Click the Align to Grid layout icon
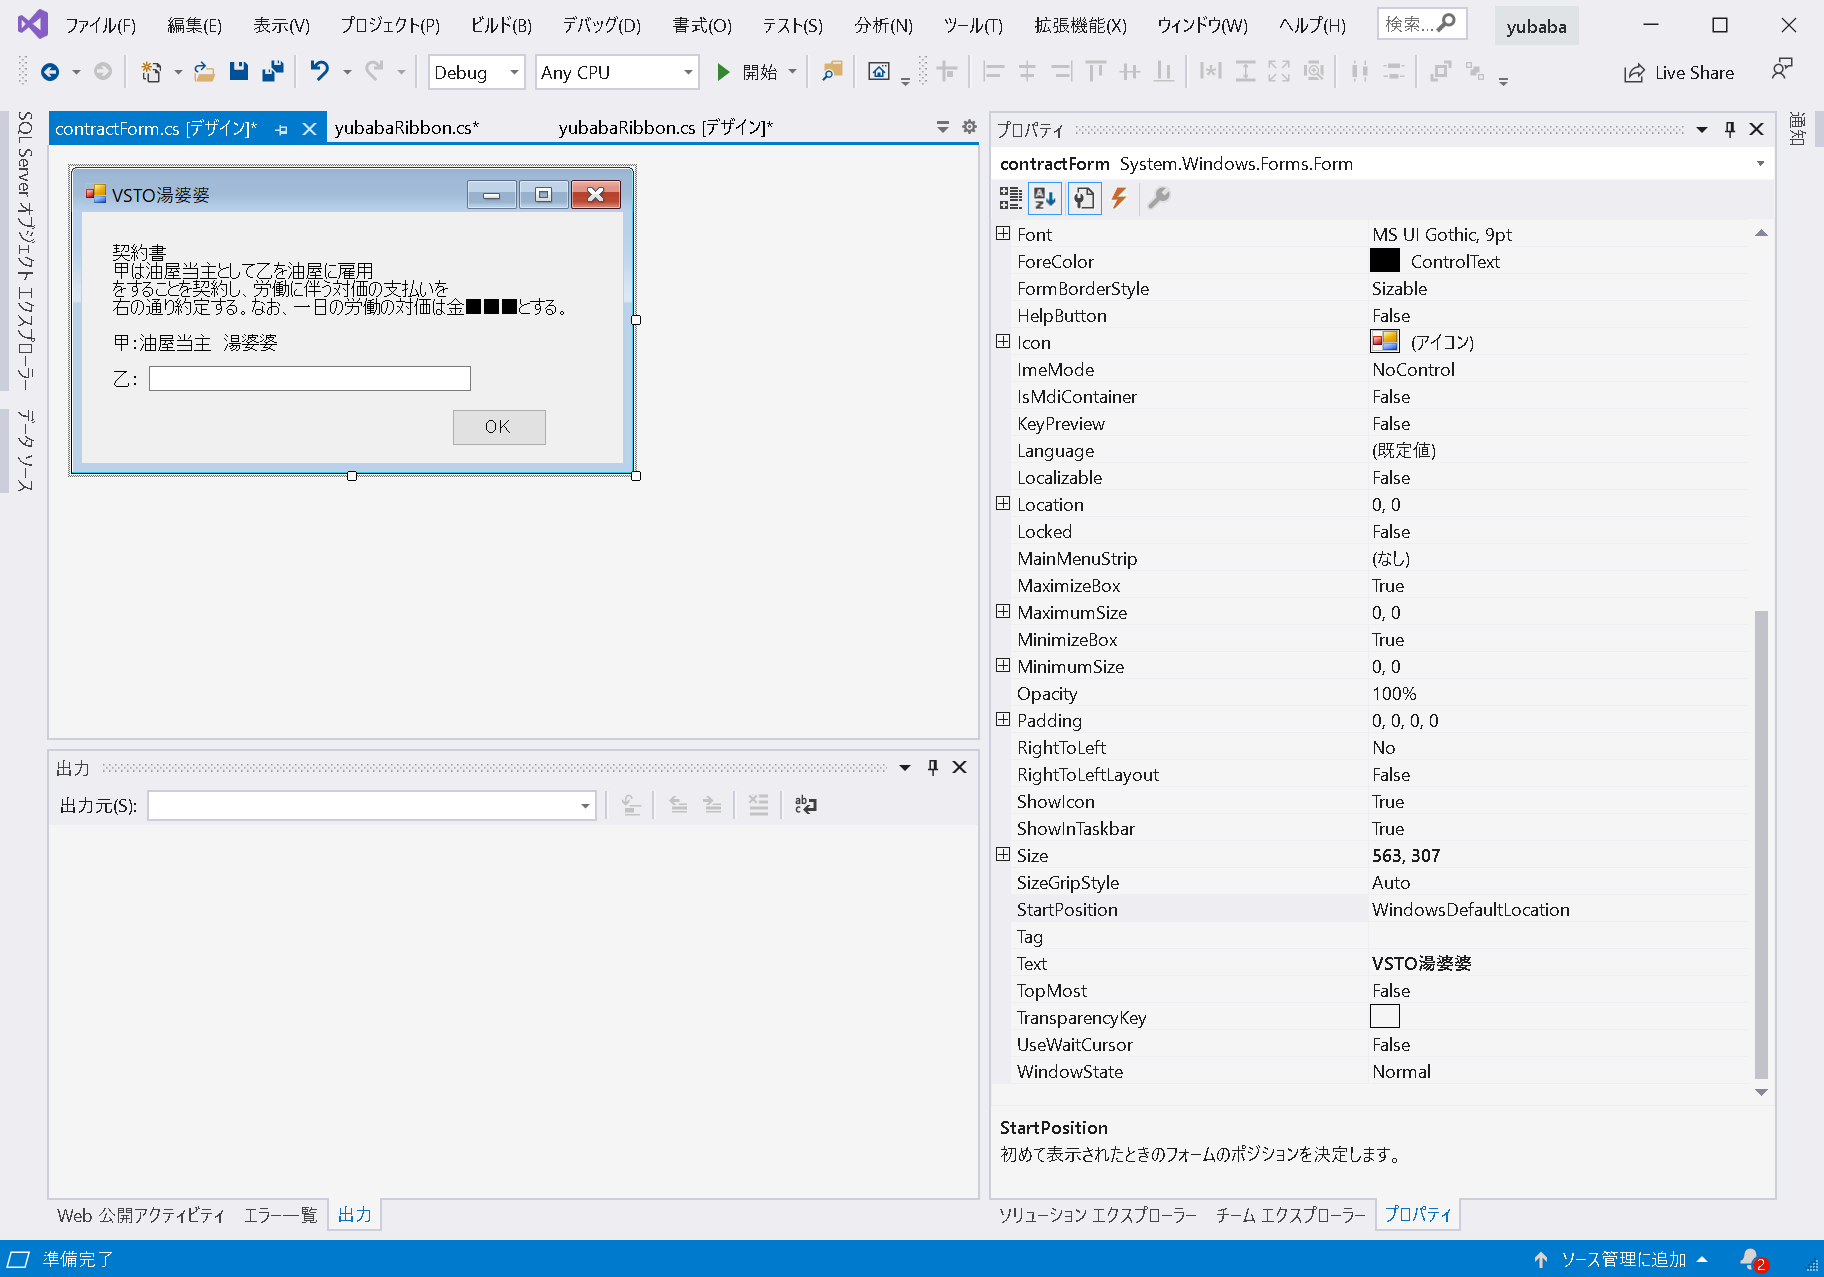Image resolution: width=1824 pixels, height=1277 pixels. click(947, 71)
